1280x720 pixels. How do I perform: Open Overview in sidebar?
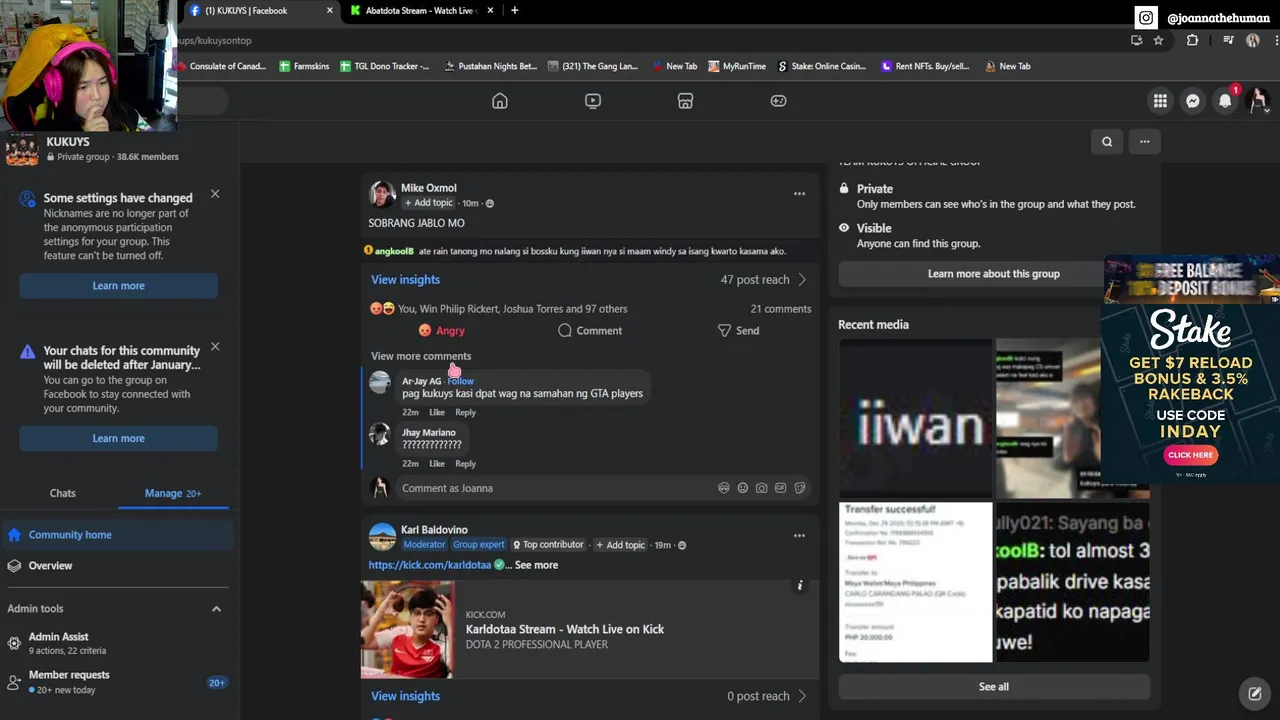point(118,566)
